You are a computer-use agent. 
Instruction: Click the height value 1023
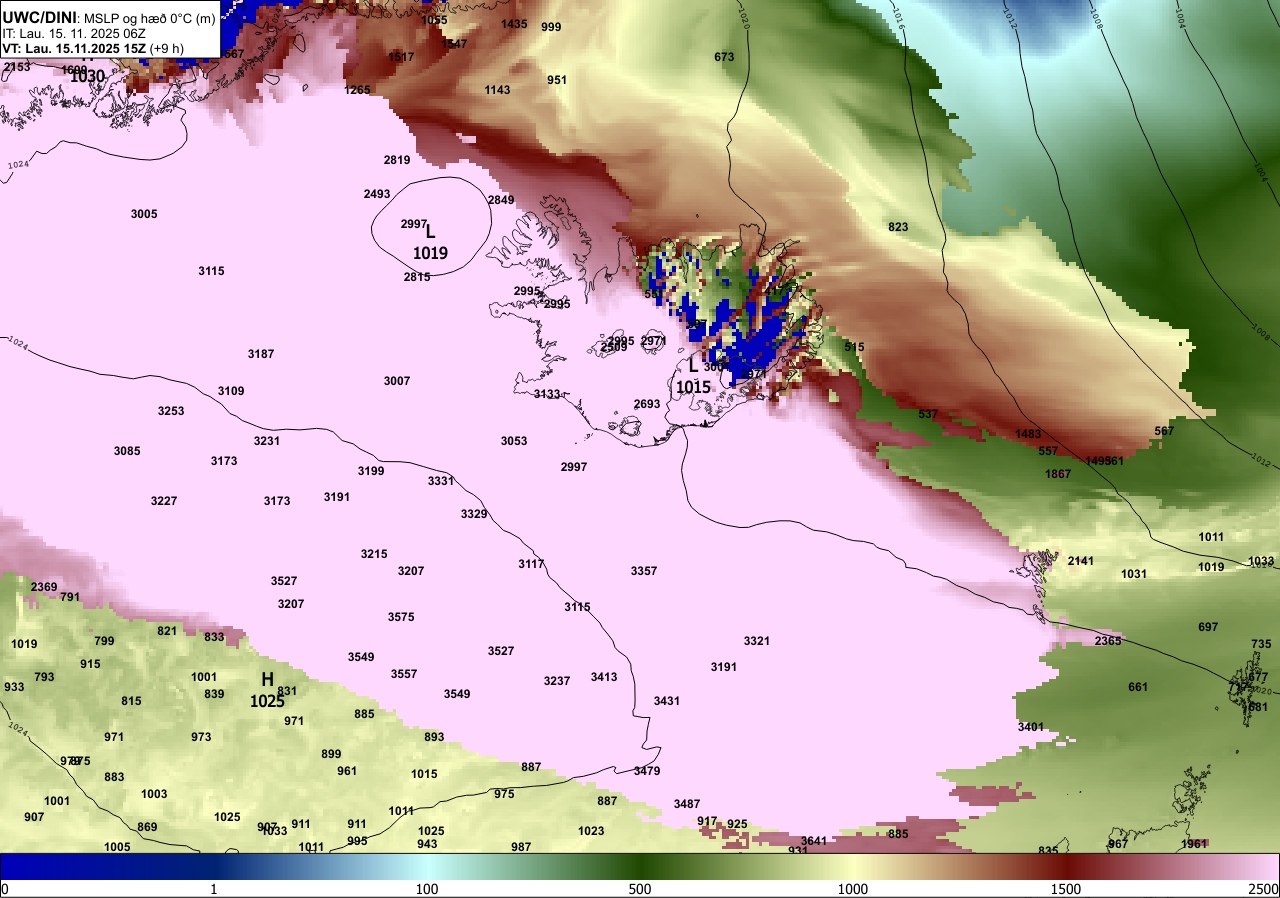[591, 831]
